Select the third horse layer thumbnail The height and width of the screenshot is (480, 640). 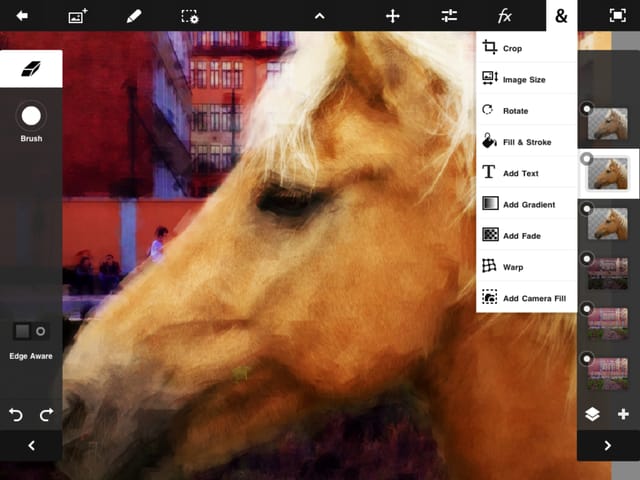point(608,224)
